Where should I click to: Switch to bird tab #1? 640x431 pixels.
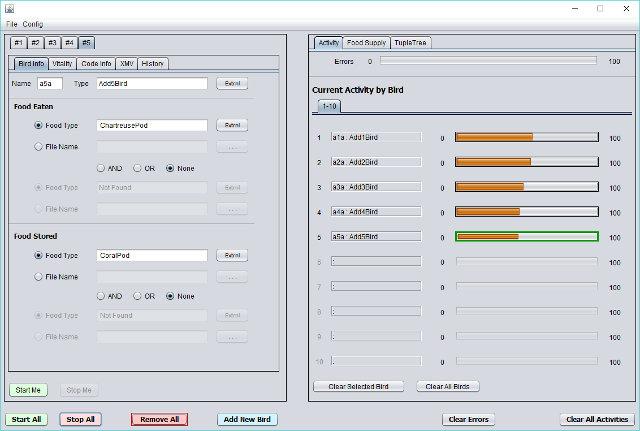[x=18, y=42]
